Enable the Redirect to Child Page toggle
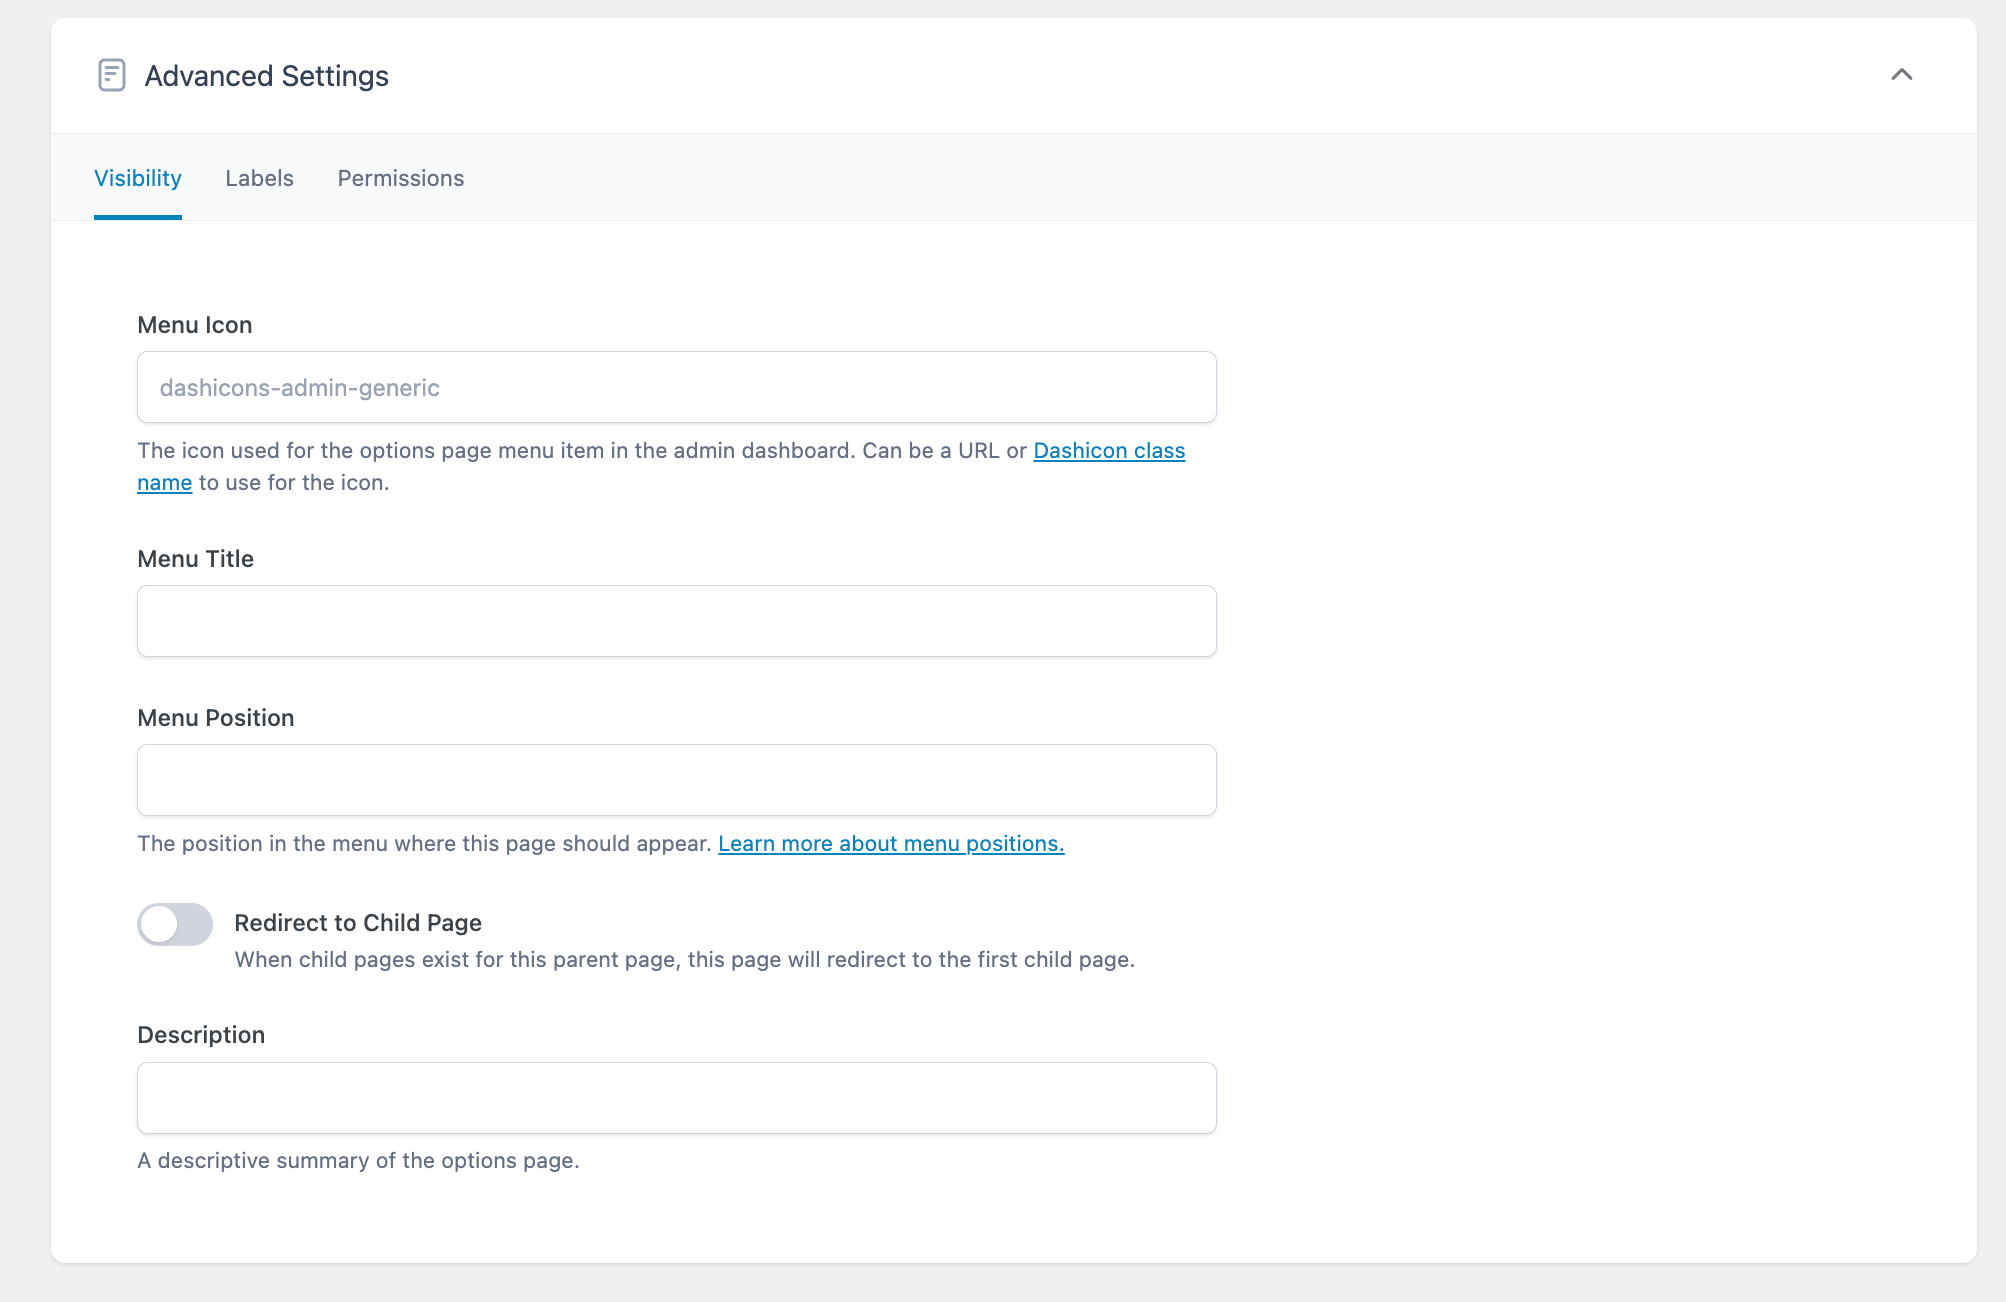Screen dimensions: 2006x1302 pos(174,925)
